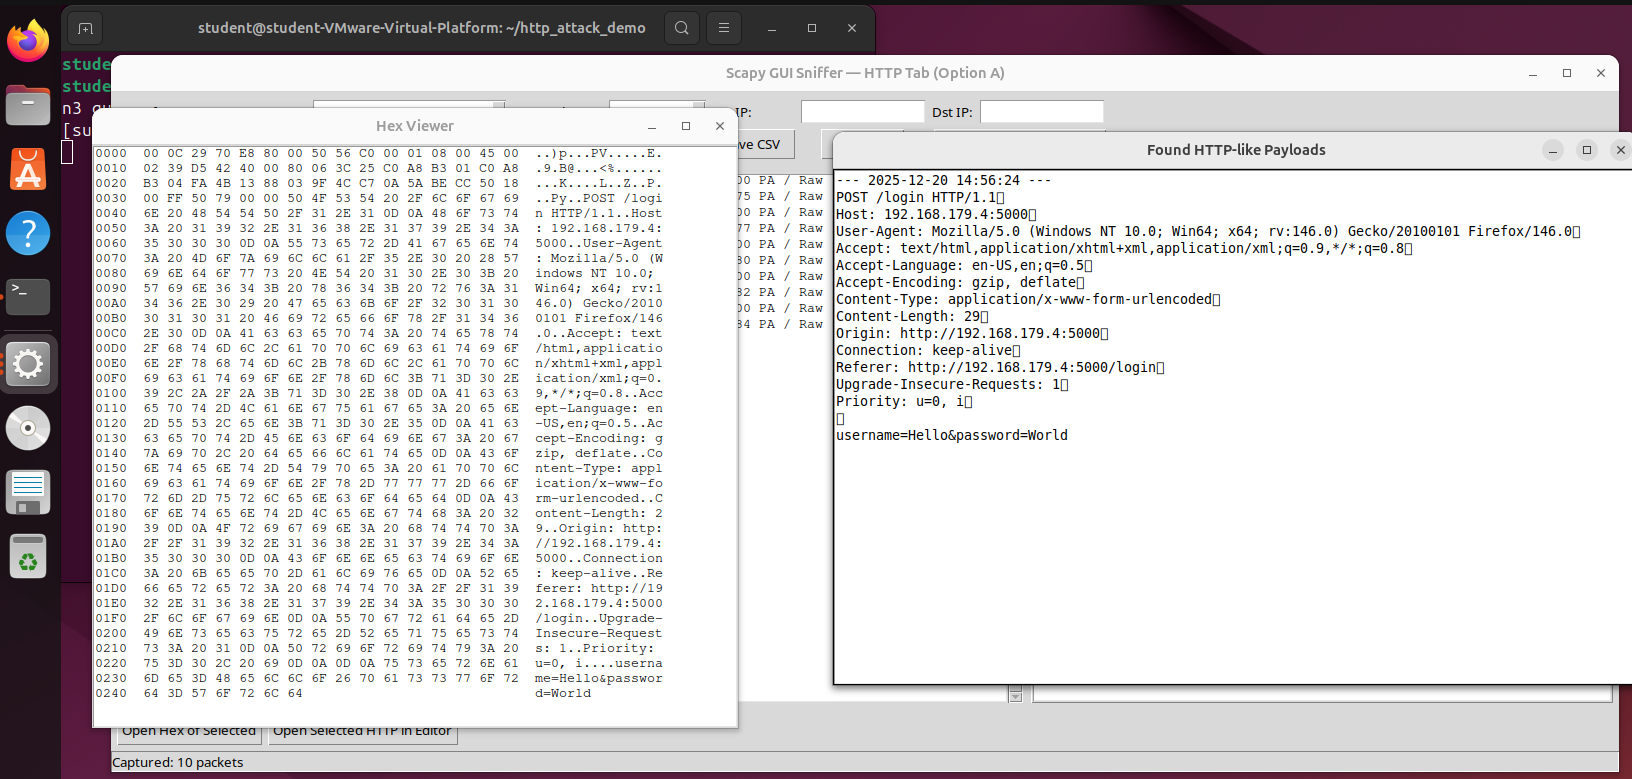Viewport: 1632px width, 779px height.
Task: Click the disc media icon in dock
Action: pos(28,428)
